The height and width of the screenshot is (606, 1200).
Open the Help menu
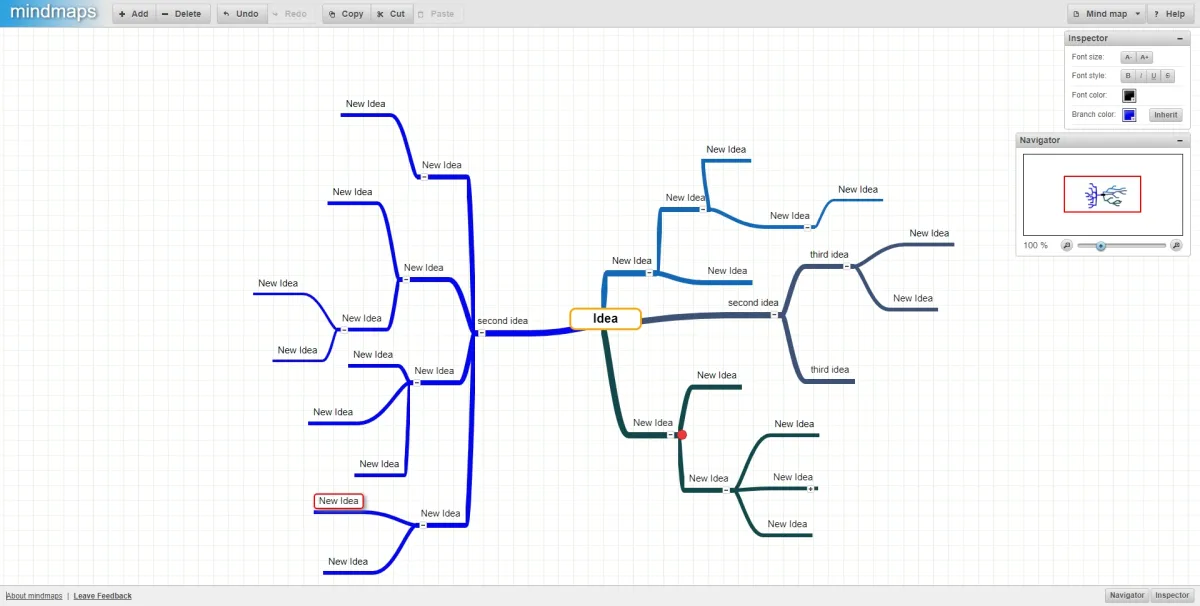point(1169,14)
